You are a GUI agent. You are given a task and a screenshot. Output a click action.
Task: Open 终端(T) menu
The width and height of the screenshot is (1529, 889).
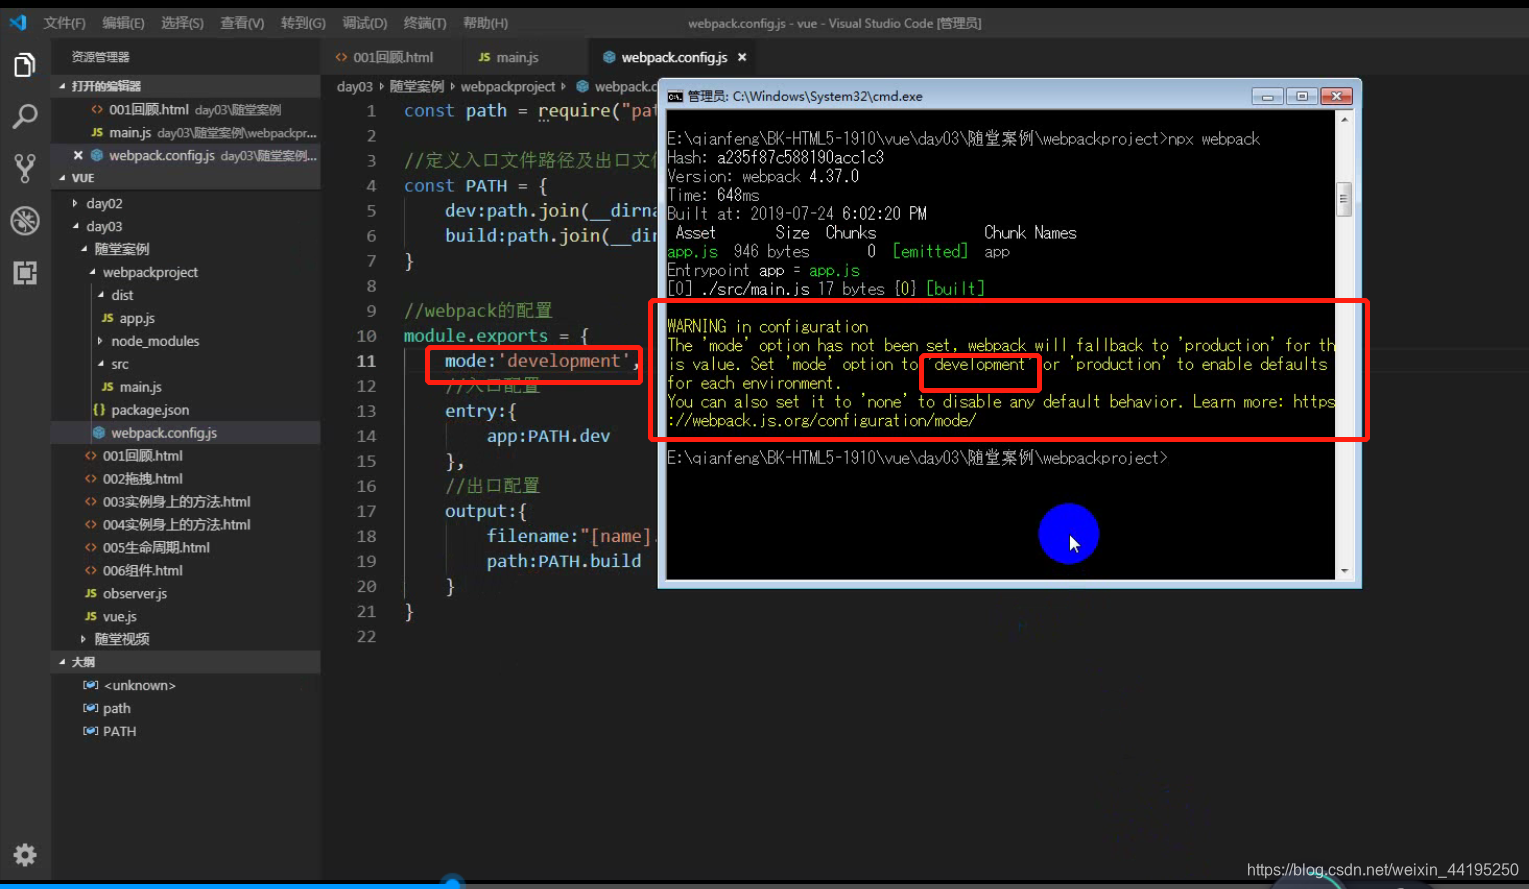pos(425,23)
